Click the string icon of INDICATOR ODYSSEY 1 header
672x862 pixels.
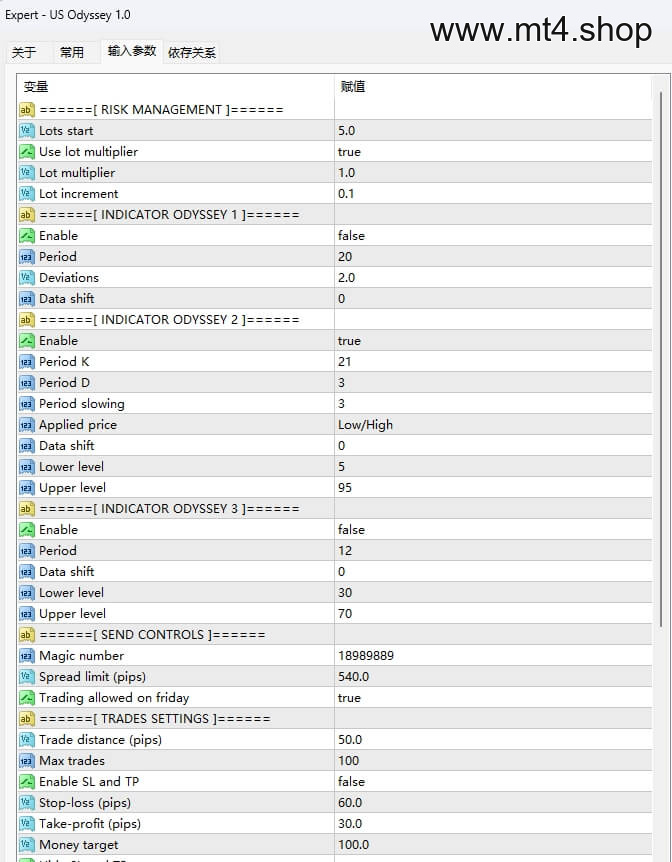26,215
